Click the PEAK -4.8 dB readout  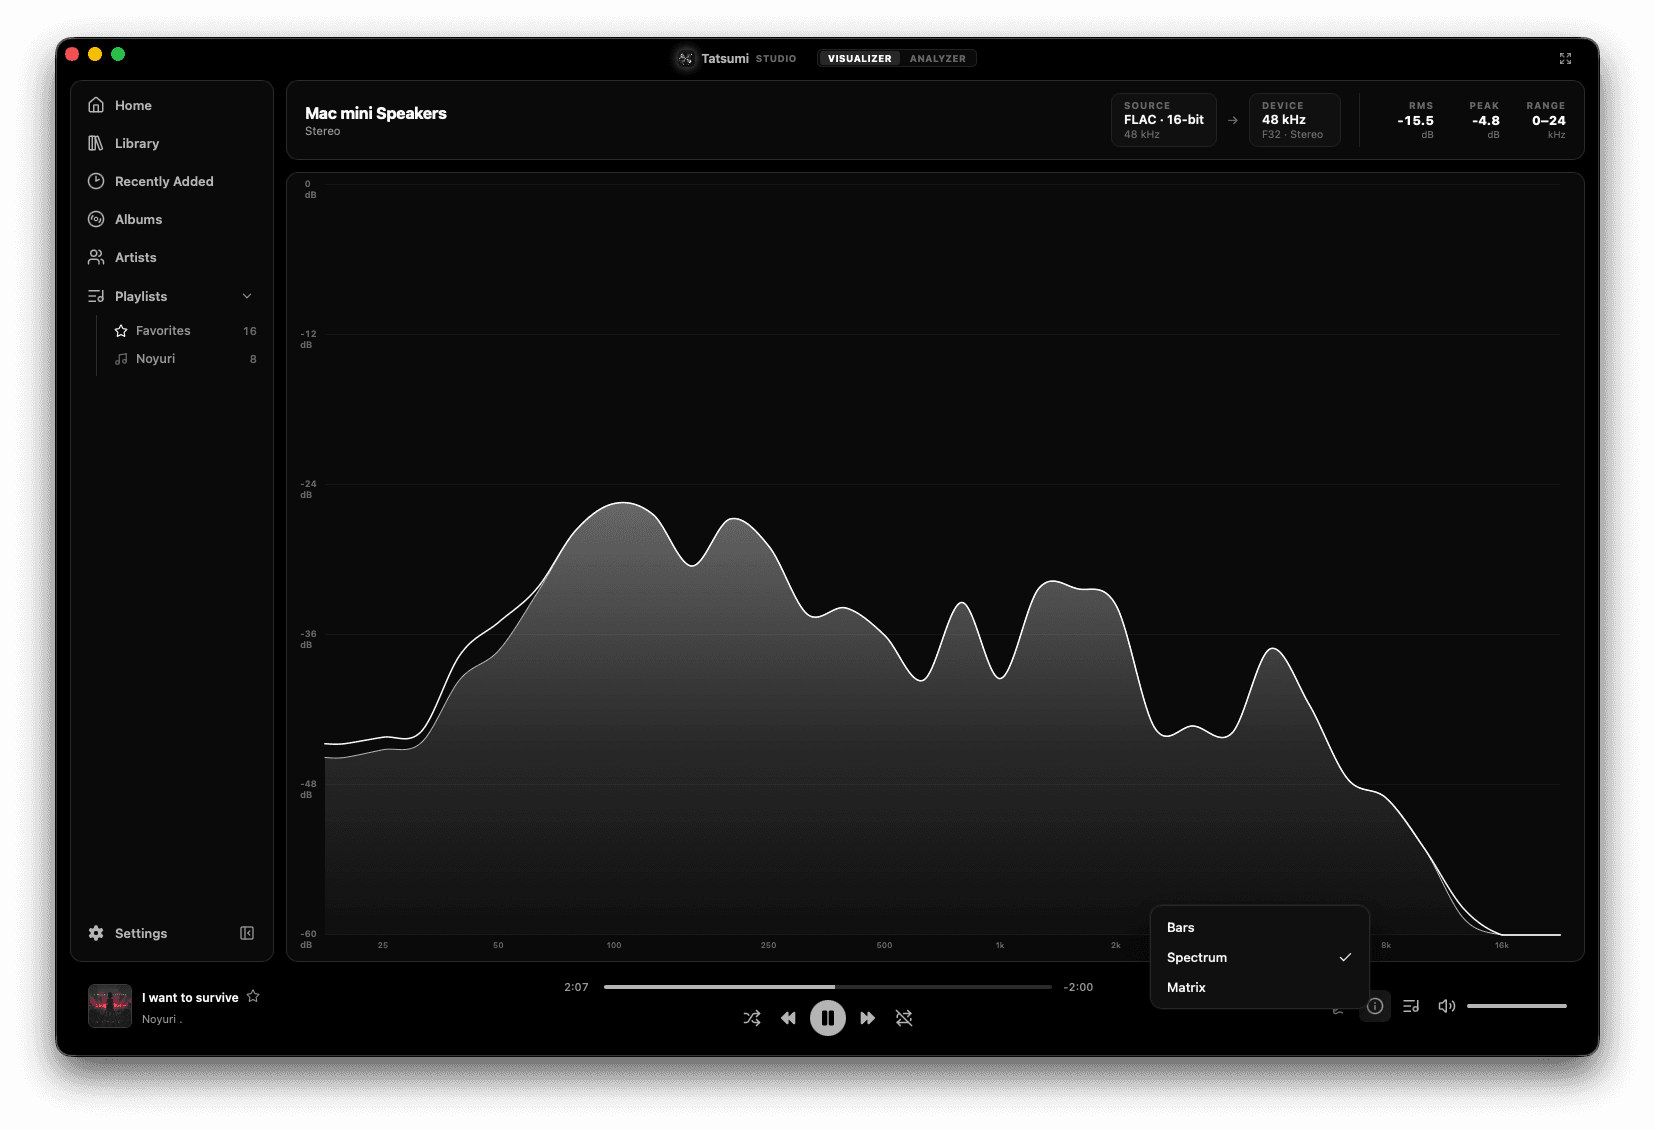[x=1485, y=120]
